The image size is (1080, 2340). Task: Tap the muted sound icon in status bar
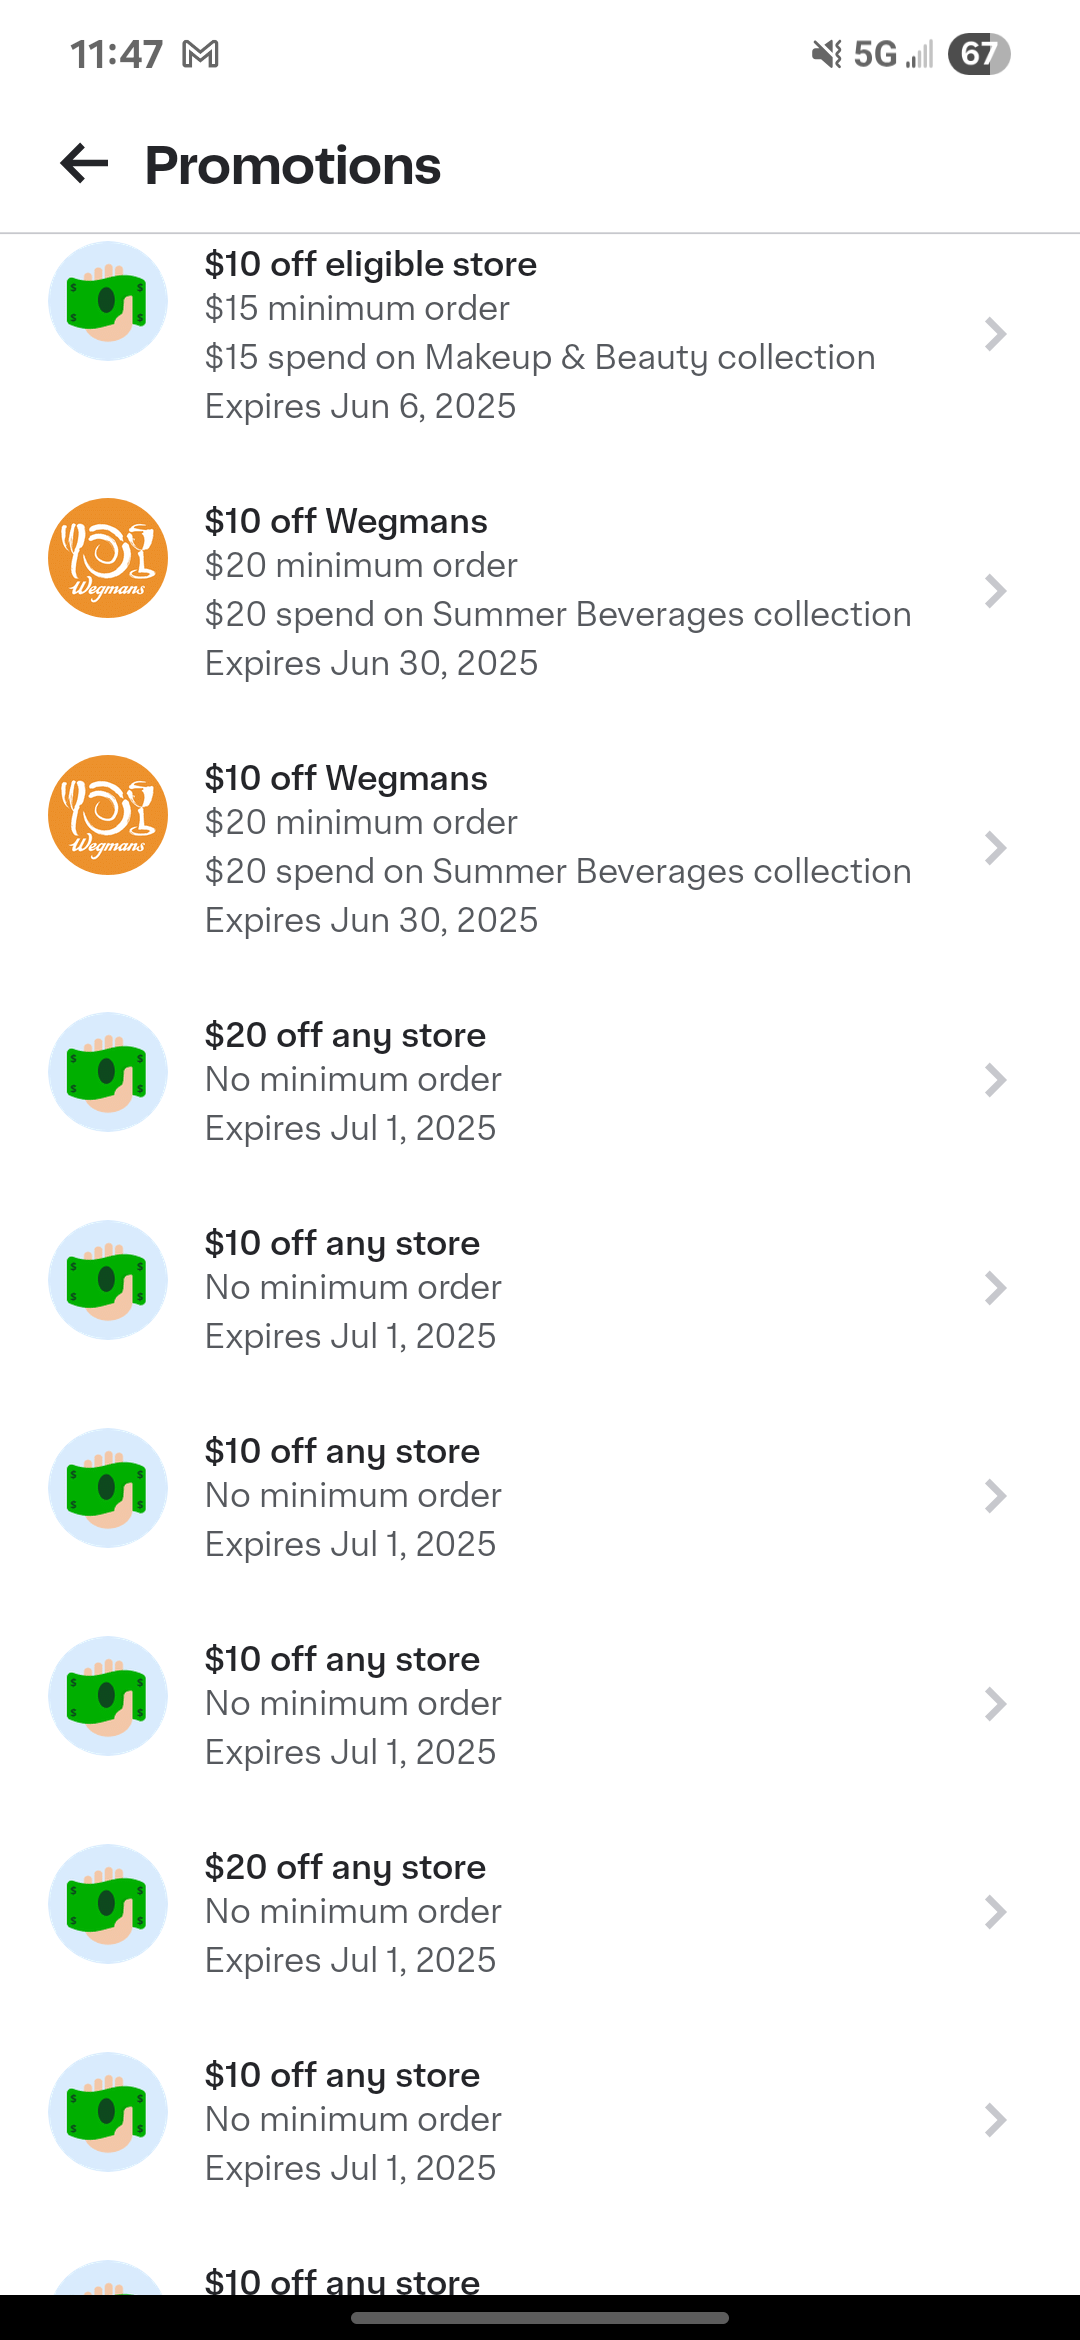[x=826, y=54]
